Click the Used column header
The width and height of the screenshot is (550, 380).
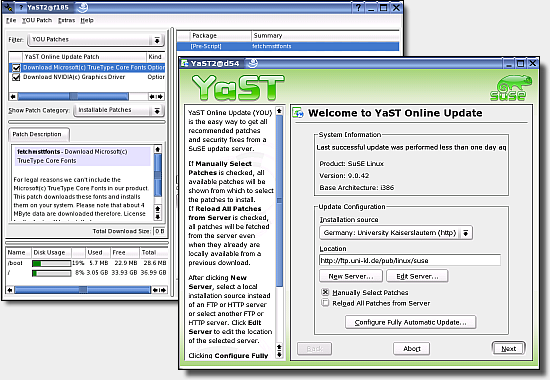[x=97, y=252]
